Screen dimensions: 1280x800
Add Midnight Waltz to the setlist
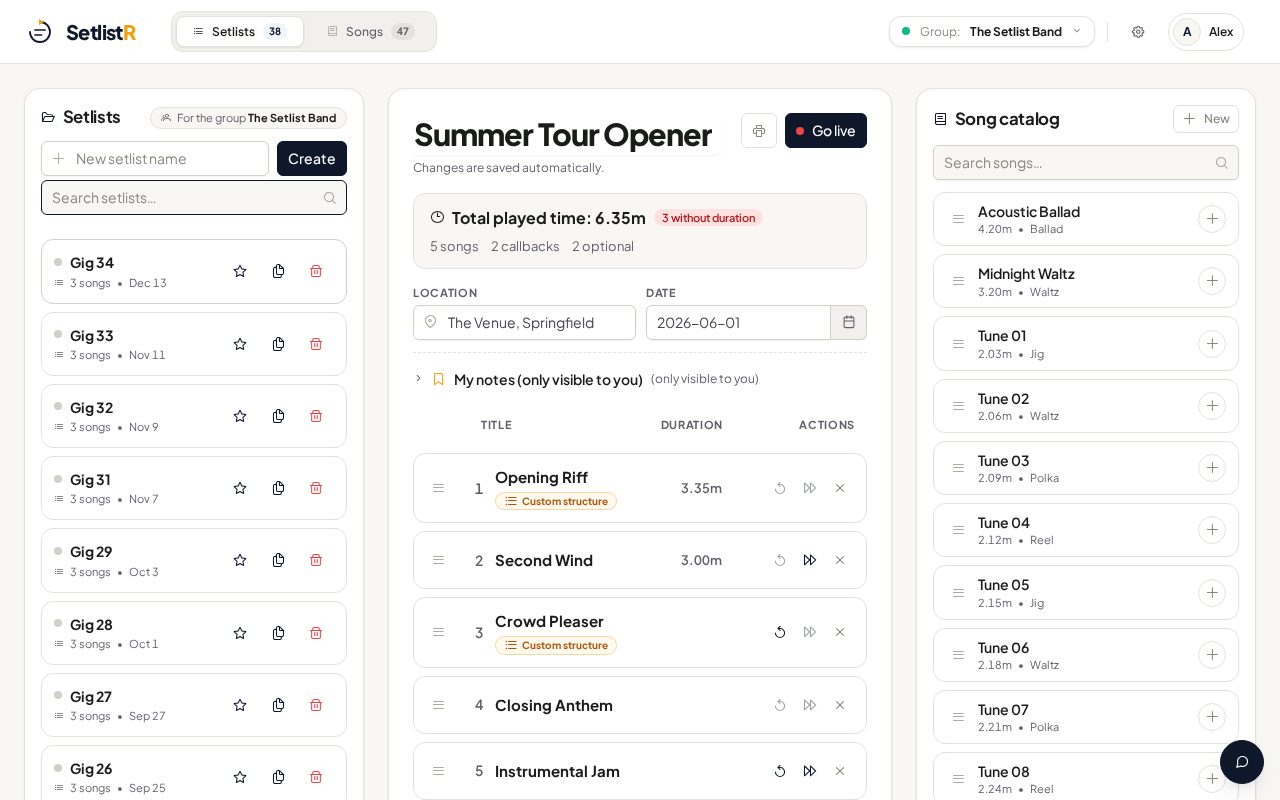coord(1212,281)
